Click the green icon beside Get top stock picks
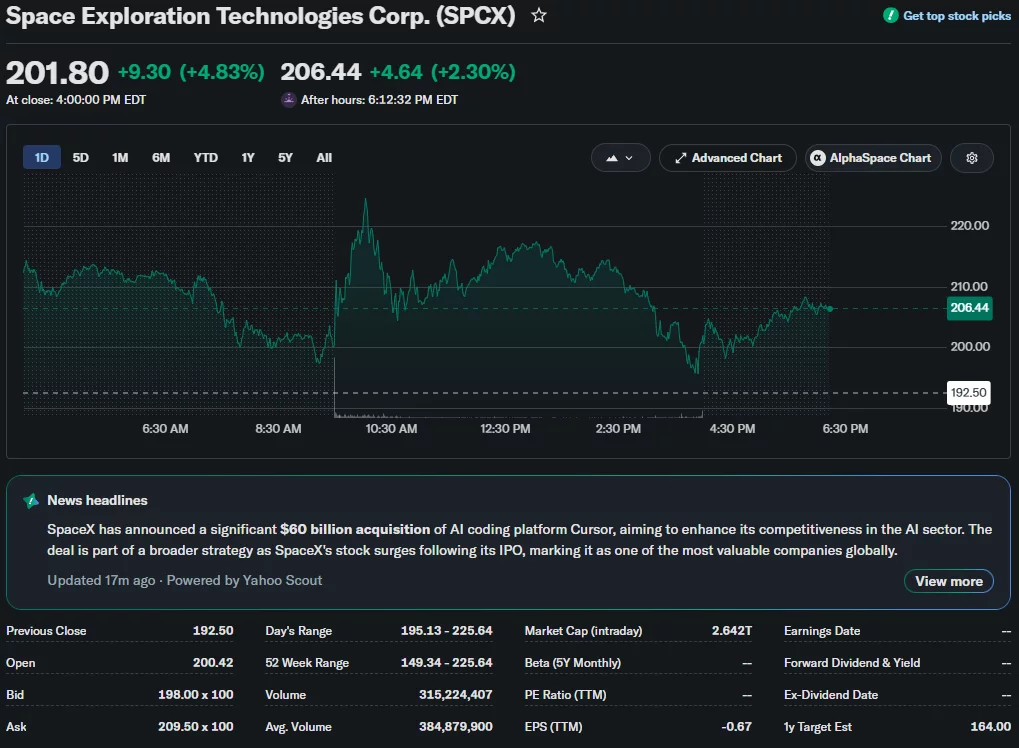The width and height of the screenshot is (1019, 748). tap(890, 16)
